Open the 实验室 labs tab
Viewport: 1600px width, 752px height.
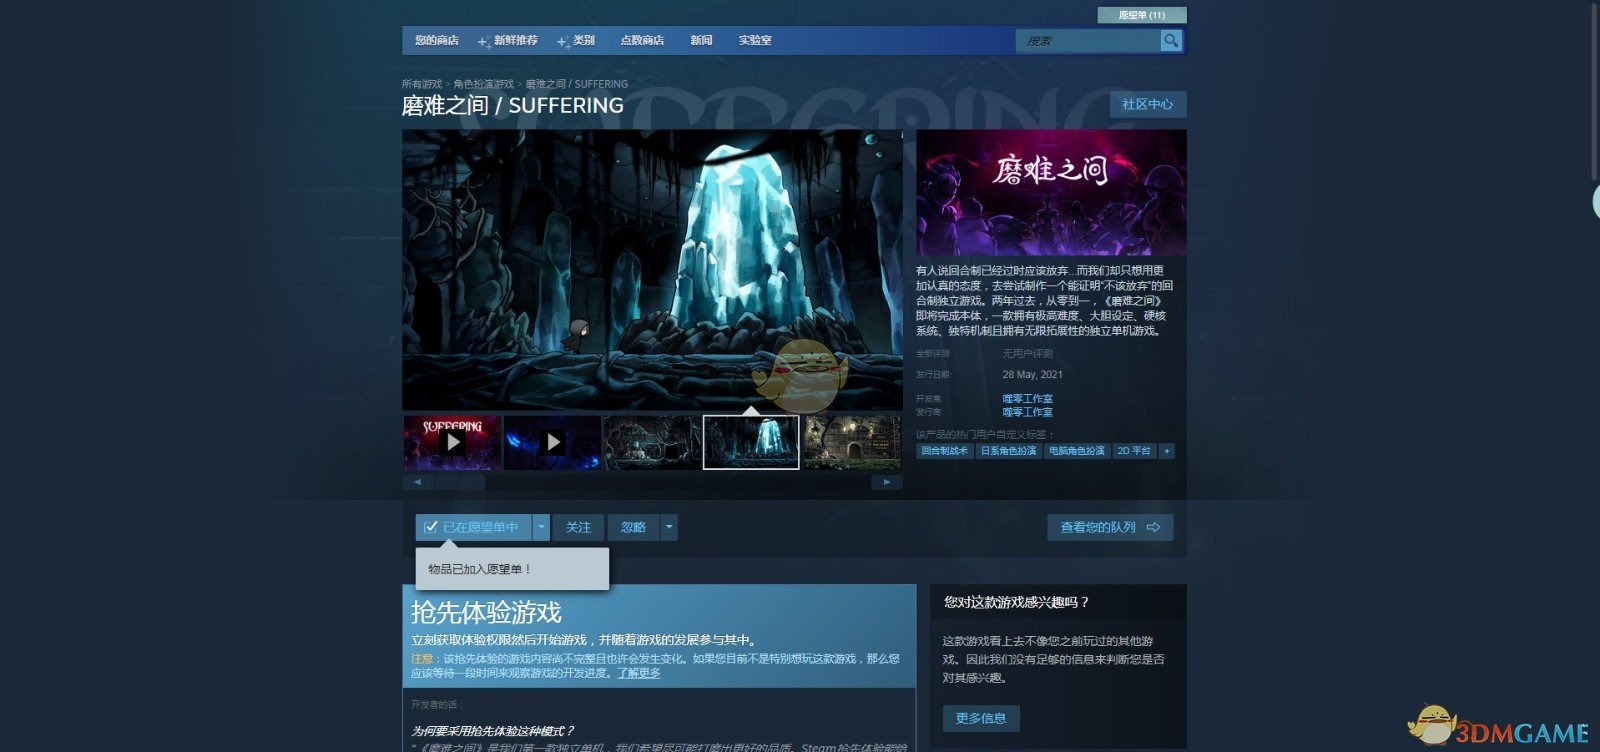click(755, 40)
